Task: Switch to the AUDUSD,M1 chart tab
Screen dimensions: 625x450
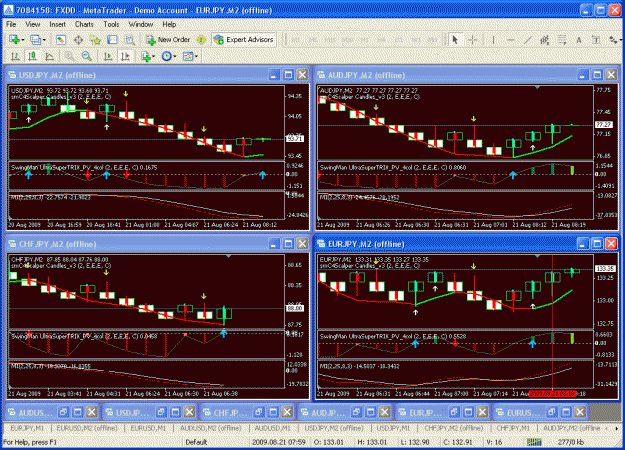Action: 273,428
